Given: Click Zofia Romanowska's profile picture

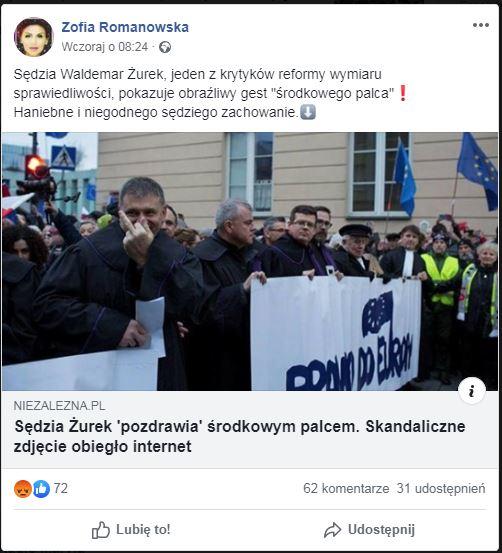Looking at the screenshot, I should 34,37.
